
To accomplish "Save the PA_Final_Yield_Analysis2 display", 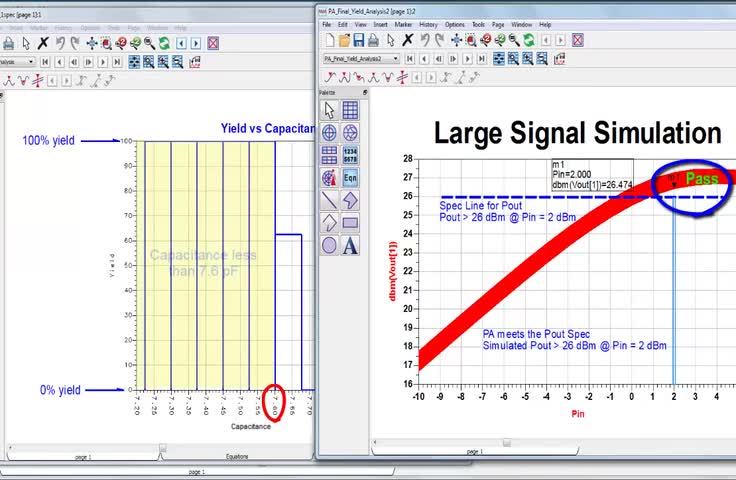I will click(359, 40).
